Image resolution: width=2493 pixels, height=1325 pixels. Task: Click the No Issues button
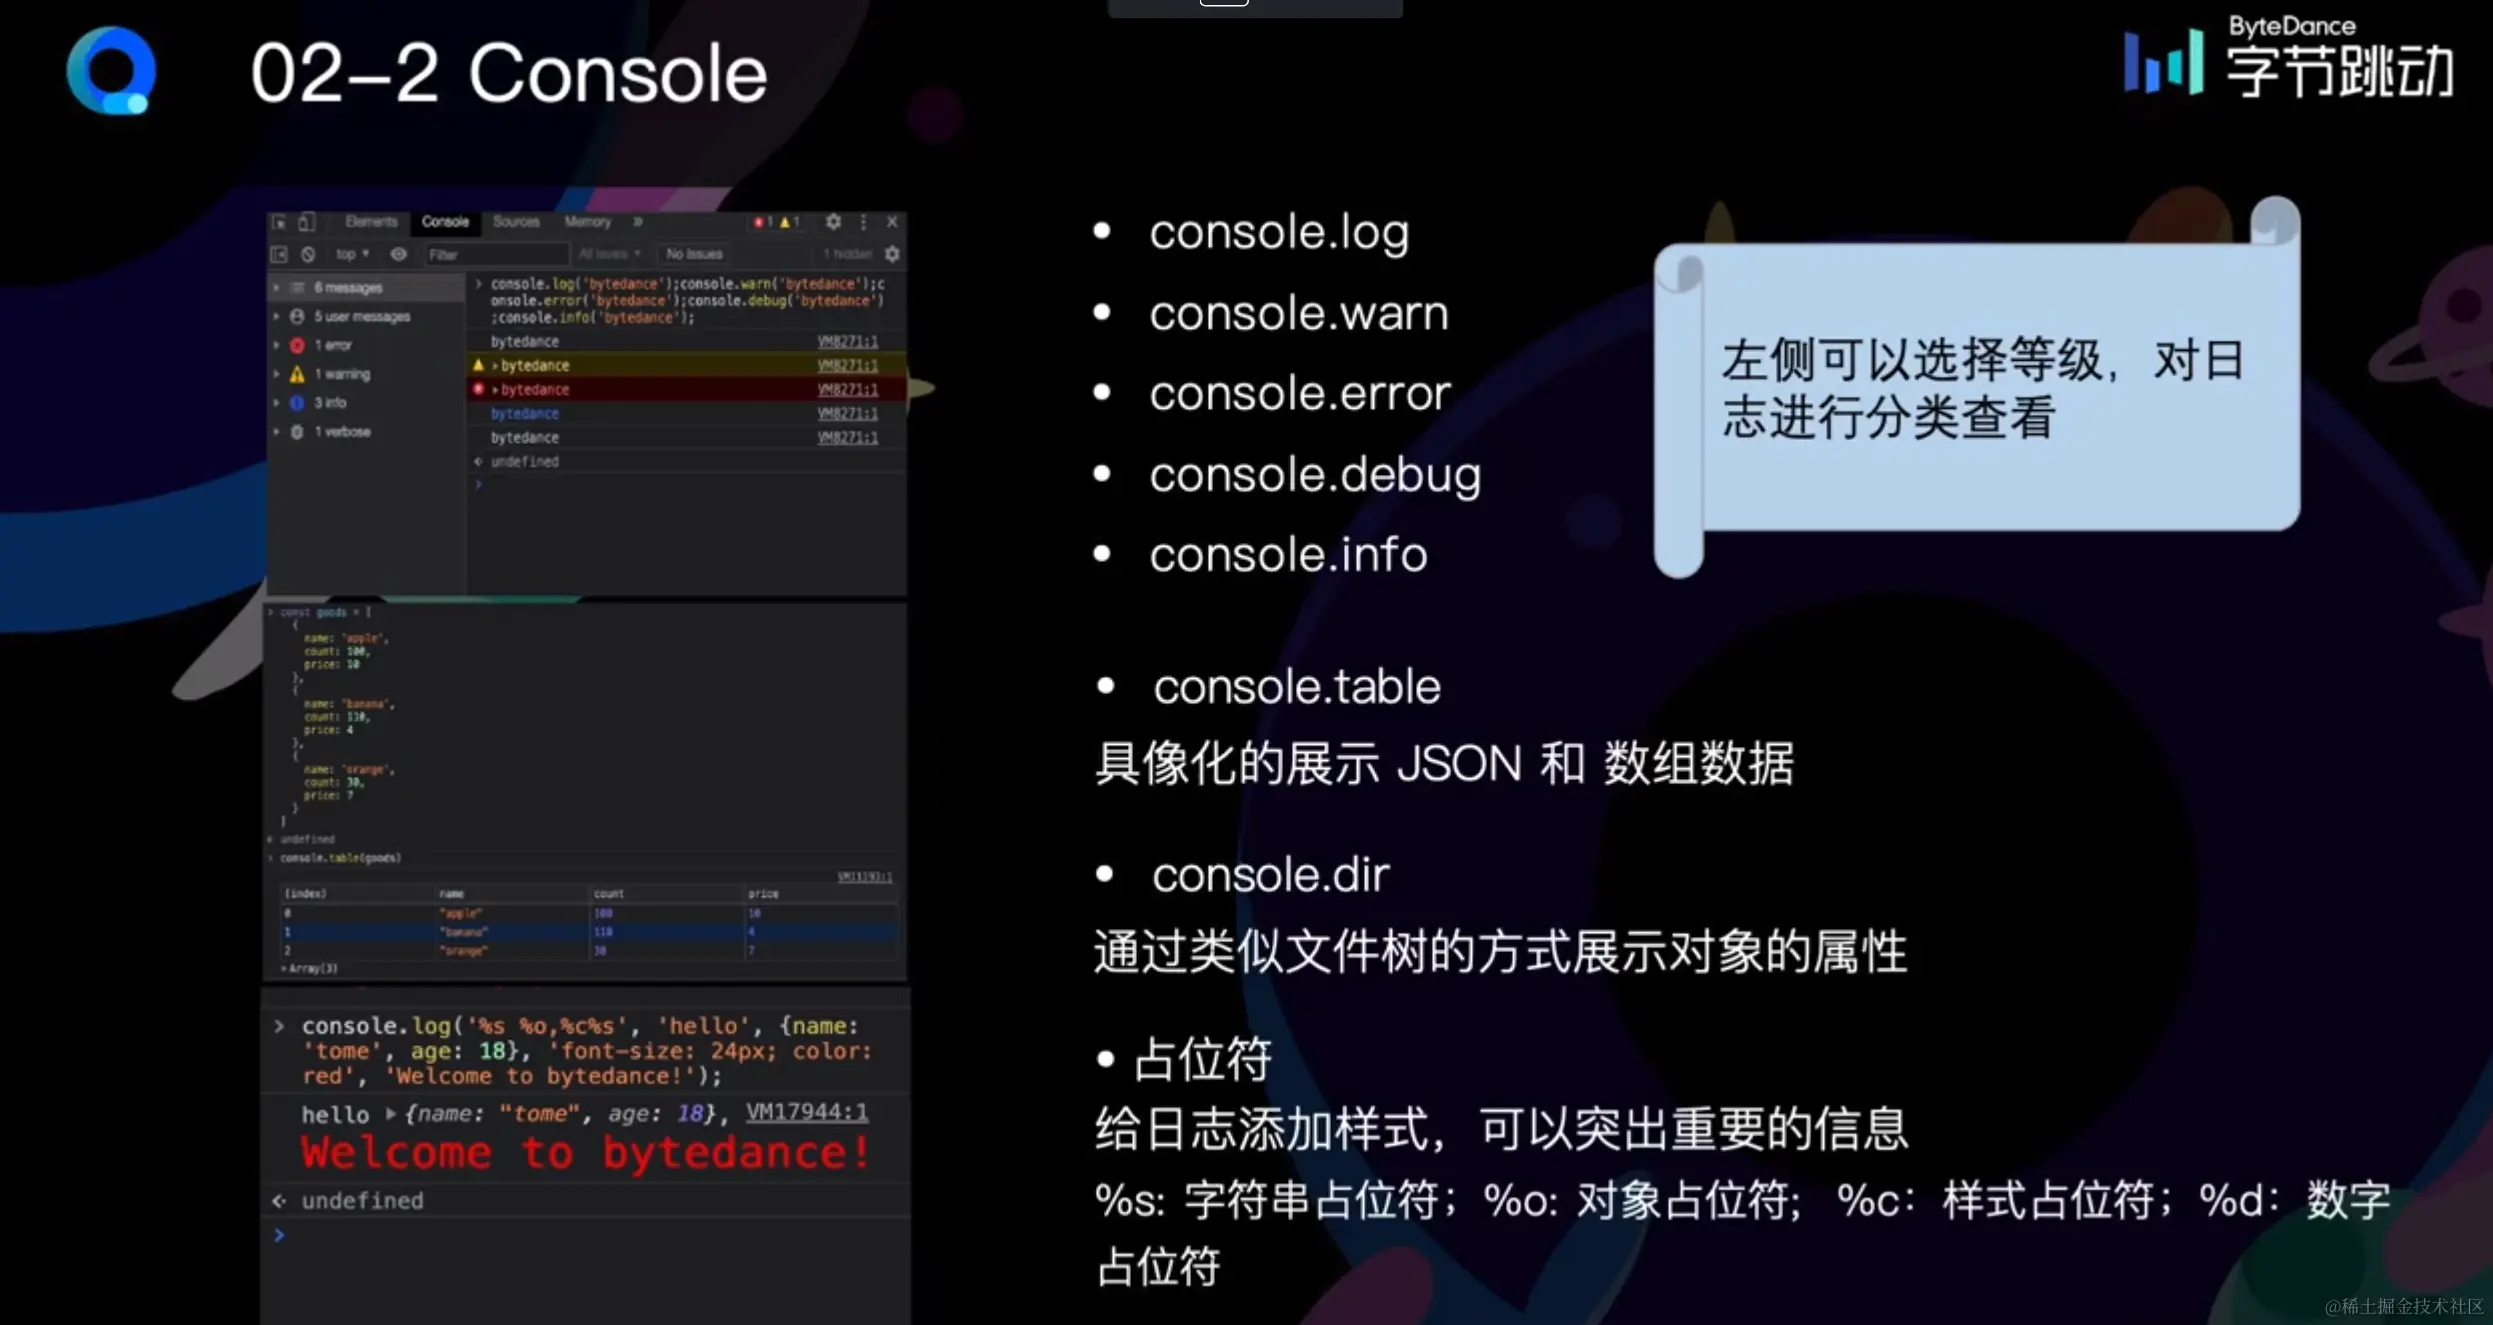click(694, 254)
